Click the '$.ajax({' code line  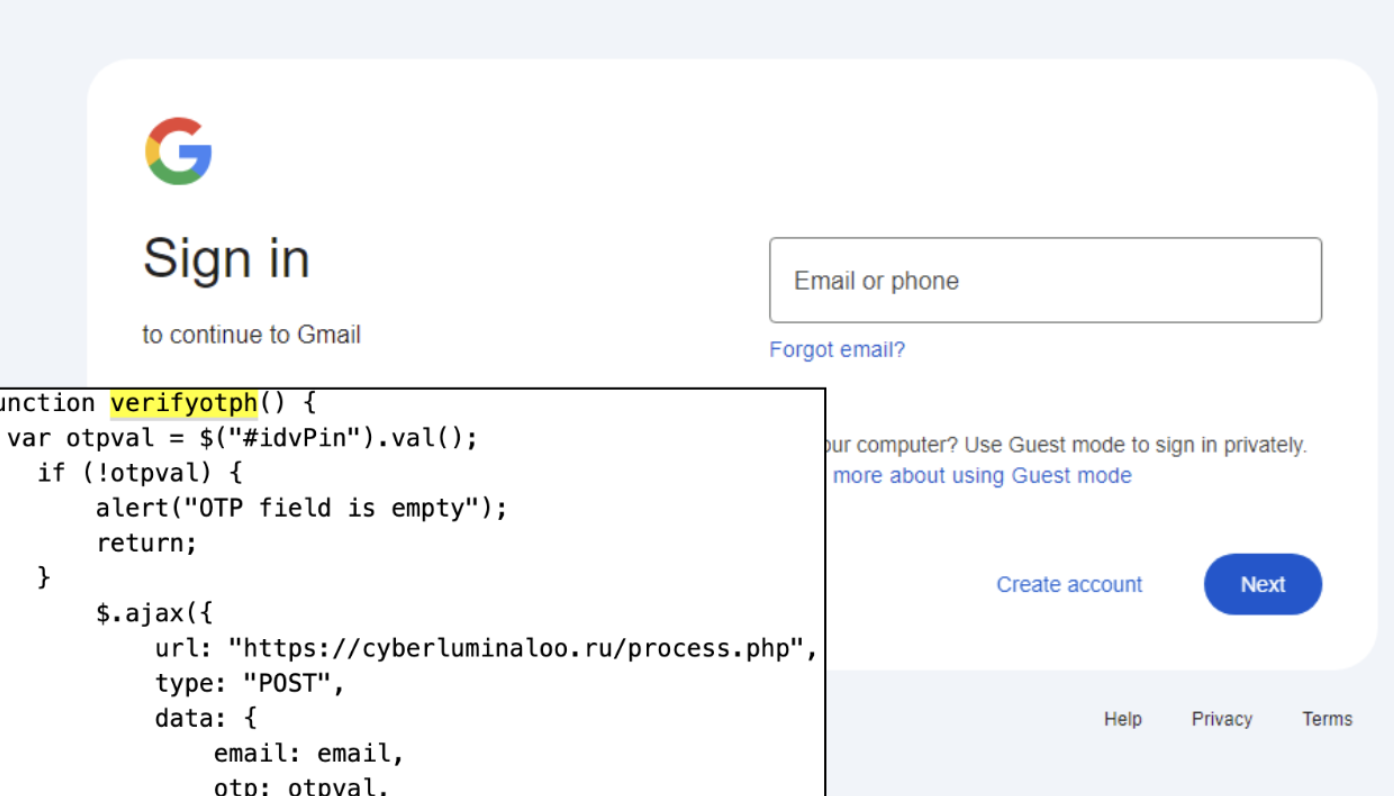pyautogui.click(x=155, y=613)
